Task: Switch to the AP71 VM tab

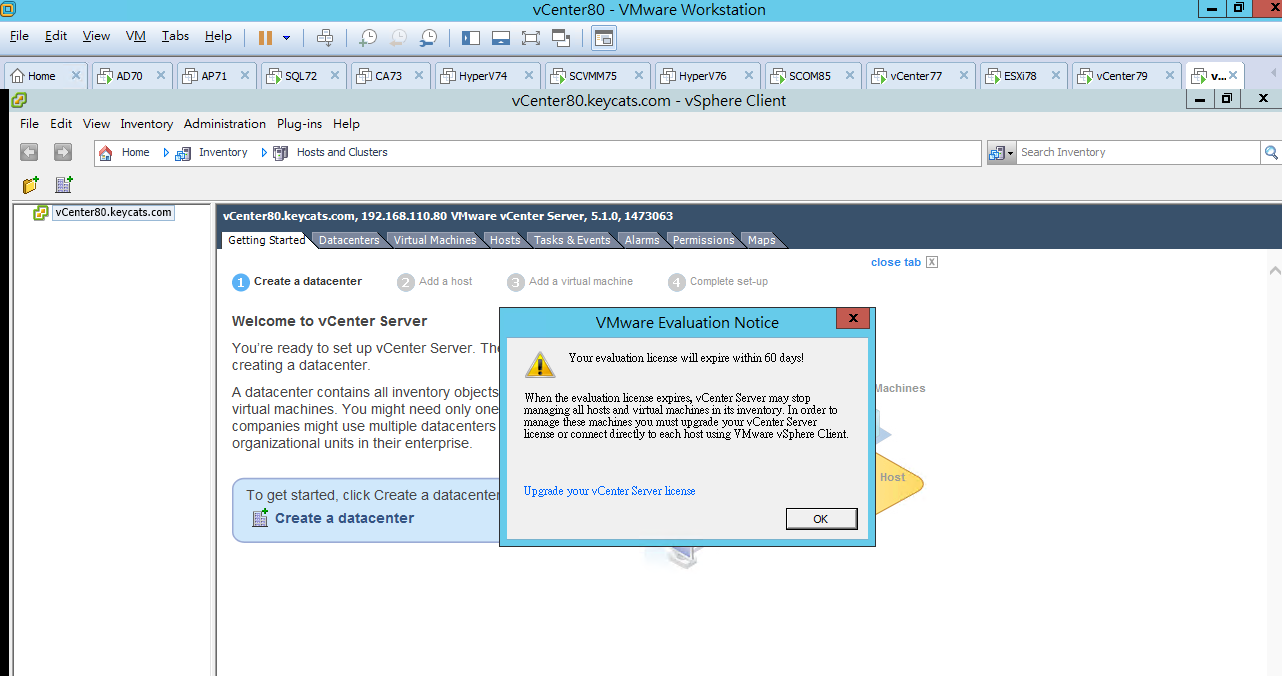Action: [214, 76]
